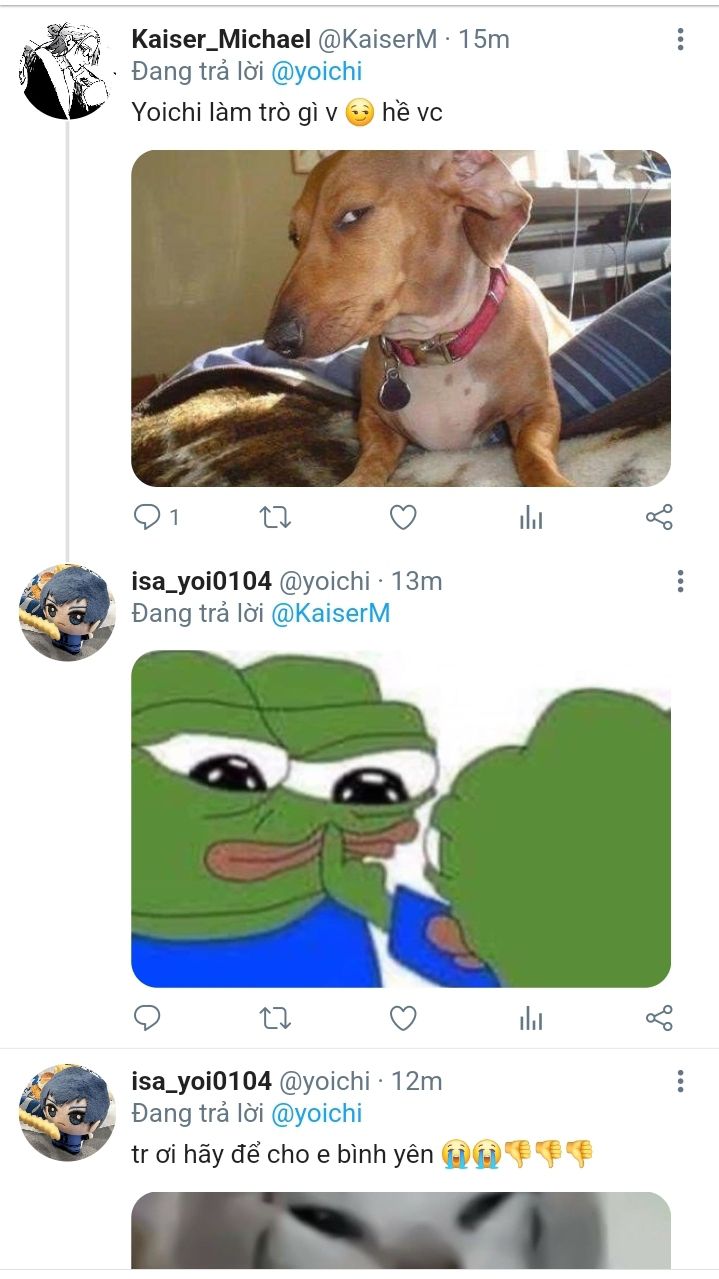Open the isa_yoi0104 avatar on the Pepe tweet
Viewport: 719px width, 1279px height.
(x=67, y=613)
